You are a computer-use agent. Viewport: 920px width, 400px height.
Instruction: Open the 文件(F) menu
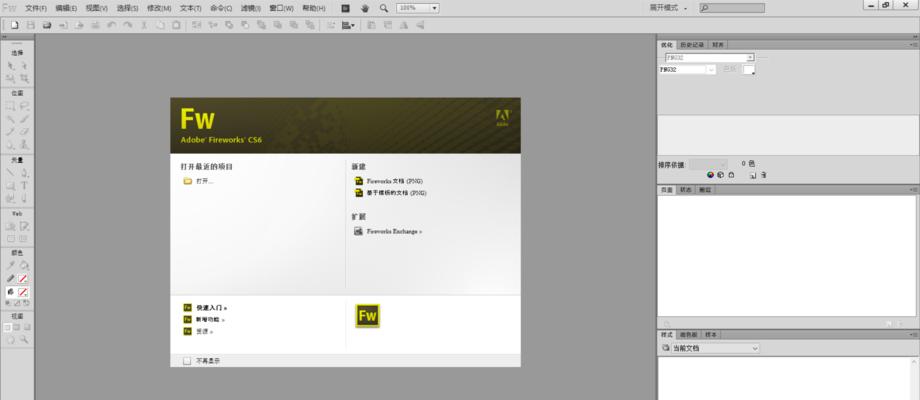pos(36,8)
